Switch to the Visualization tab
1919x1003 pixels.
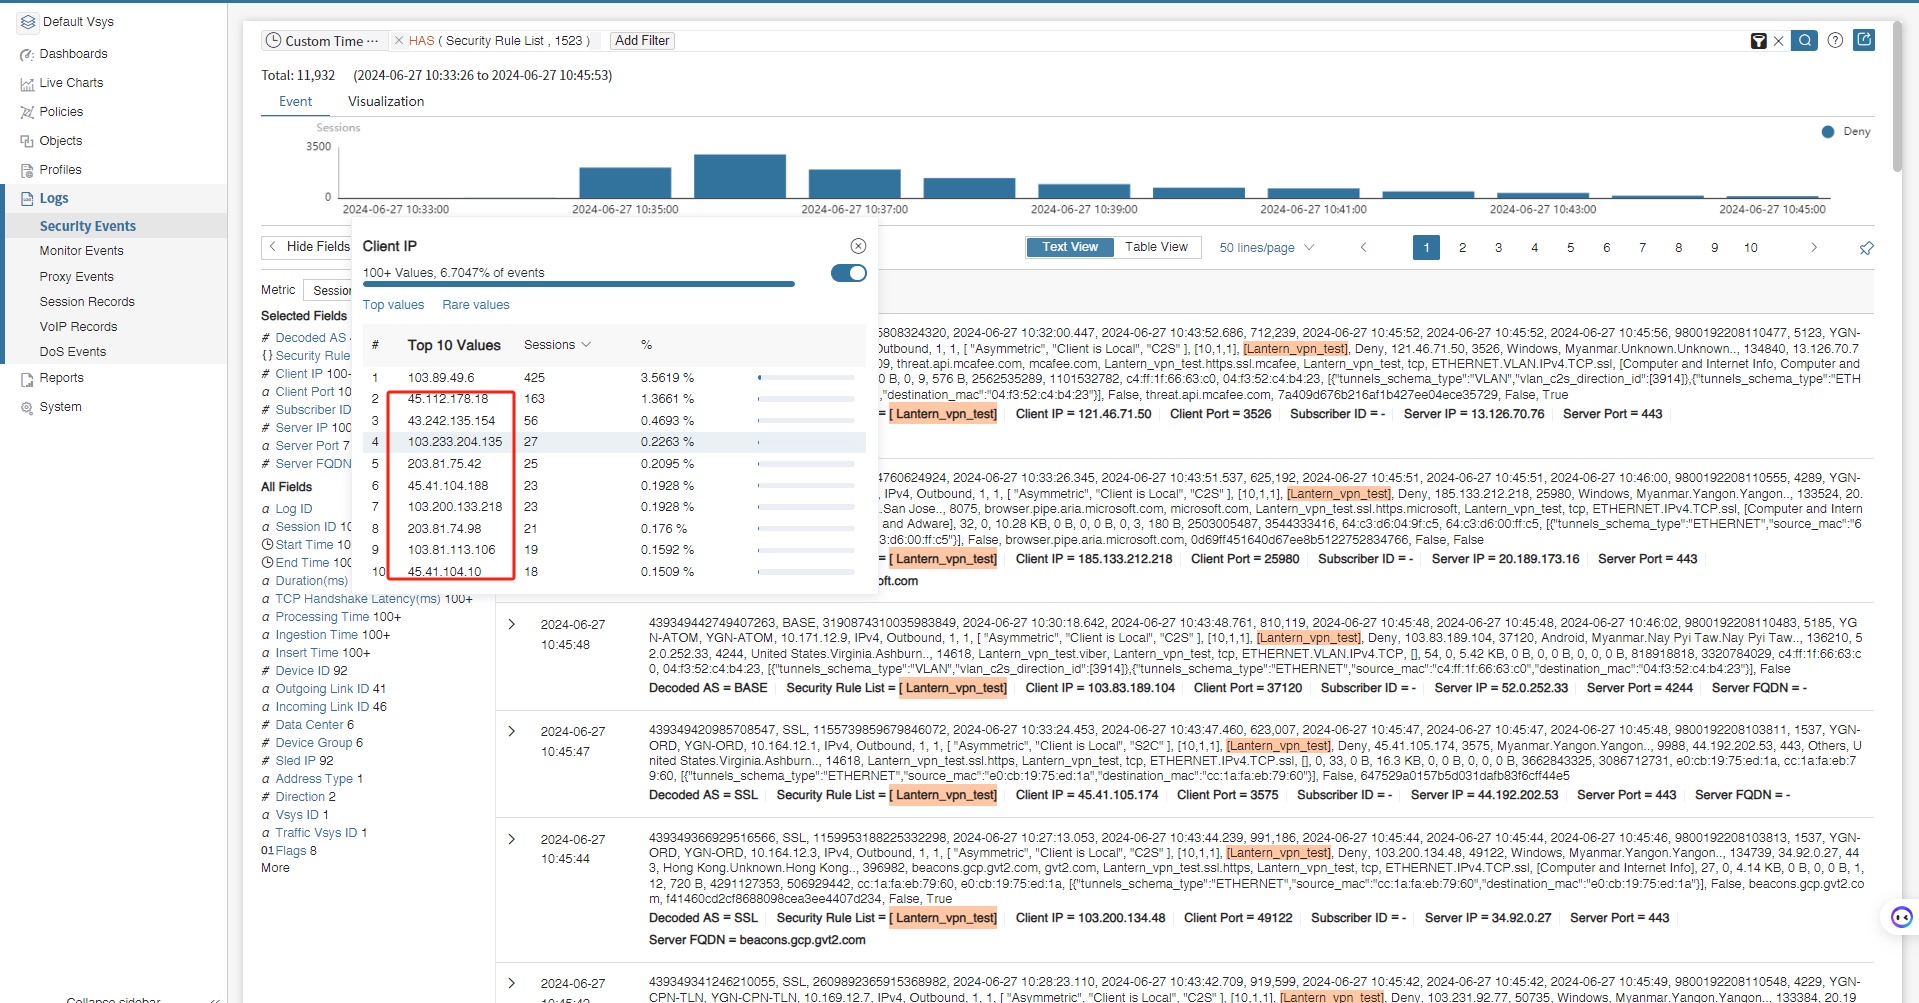pos(386,102)
